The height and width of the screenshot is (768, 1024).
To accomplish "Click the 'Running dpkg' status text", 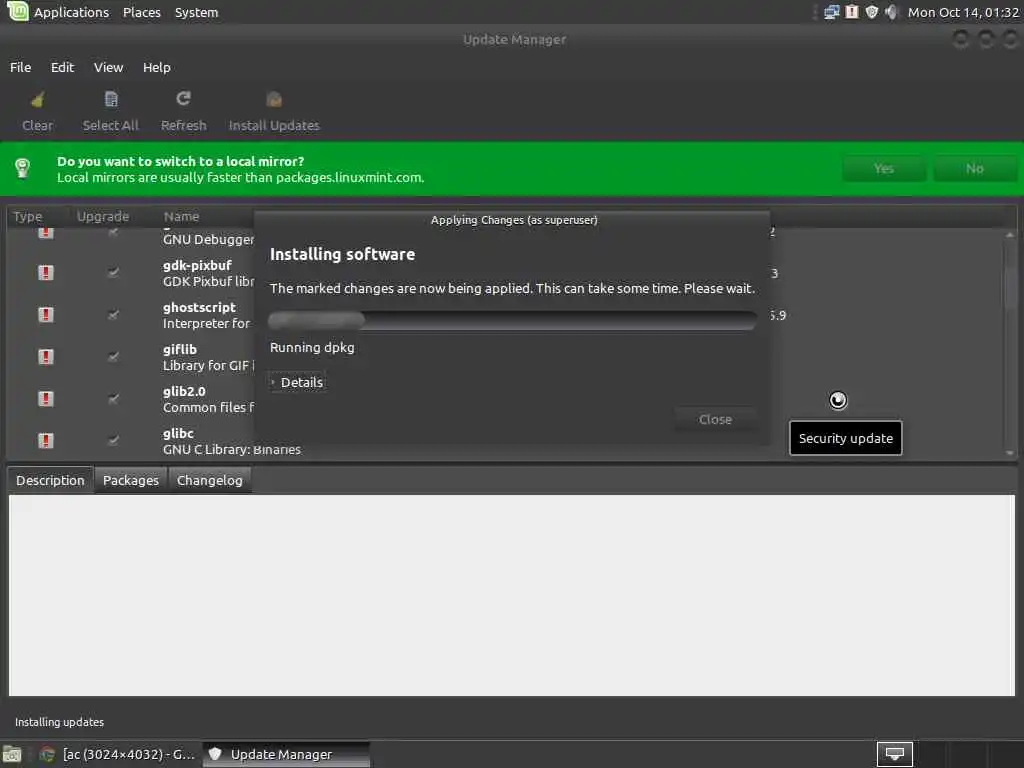I will click(312, 347).
